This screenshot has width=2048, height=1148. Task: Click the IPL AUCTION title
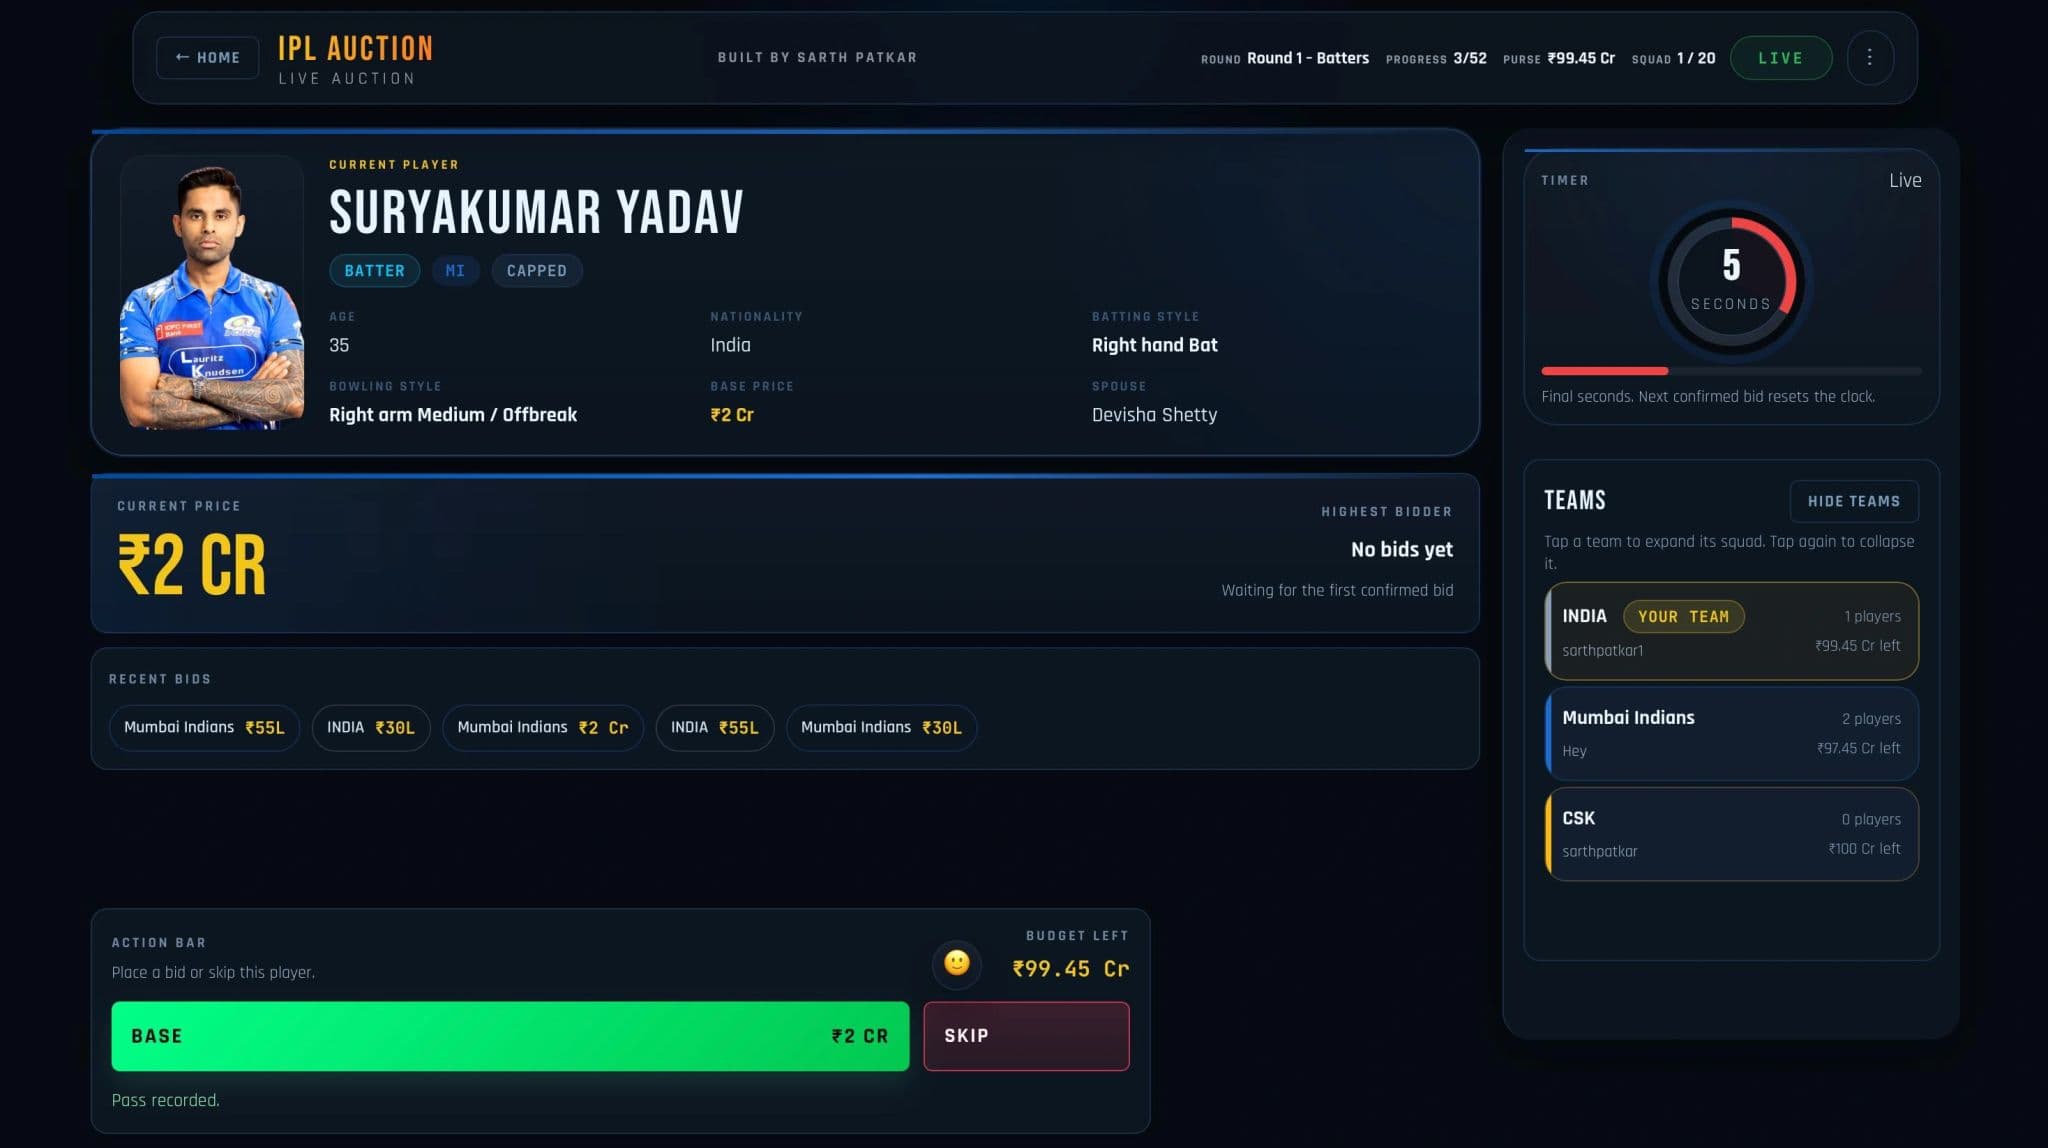point(355,48)
